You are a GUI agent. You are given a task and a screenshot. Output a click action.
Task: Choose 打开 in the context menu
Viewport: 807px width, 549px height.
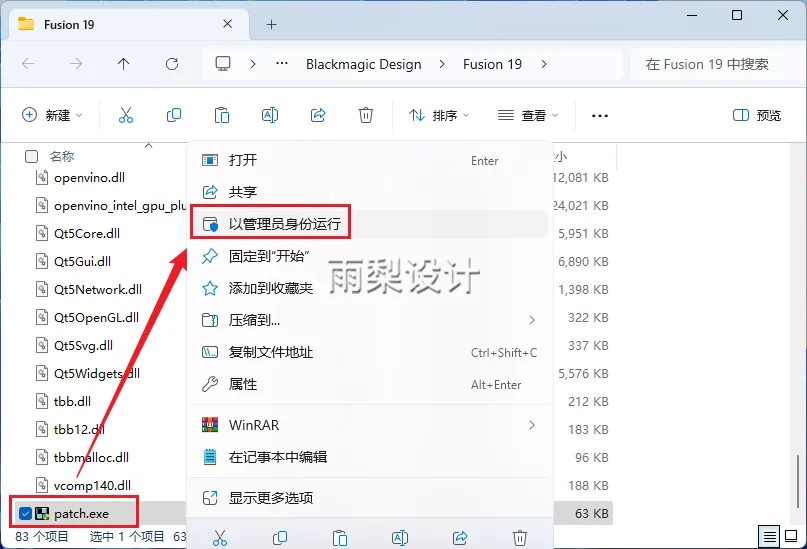point(369,160)
